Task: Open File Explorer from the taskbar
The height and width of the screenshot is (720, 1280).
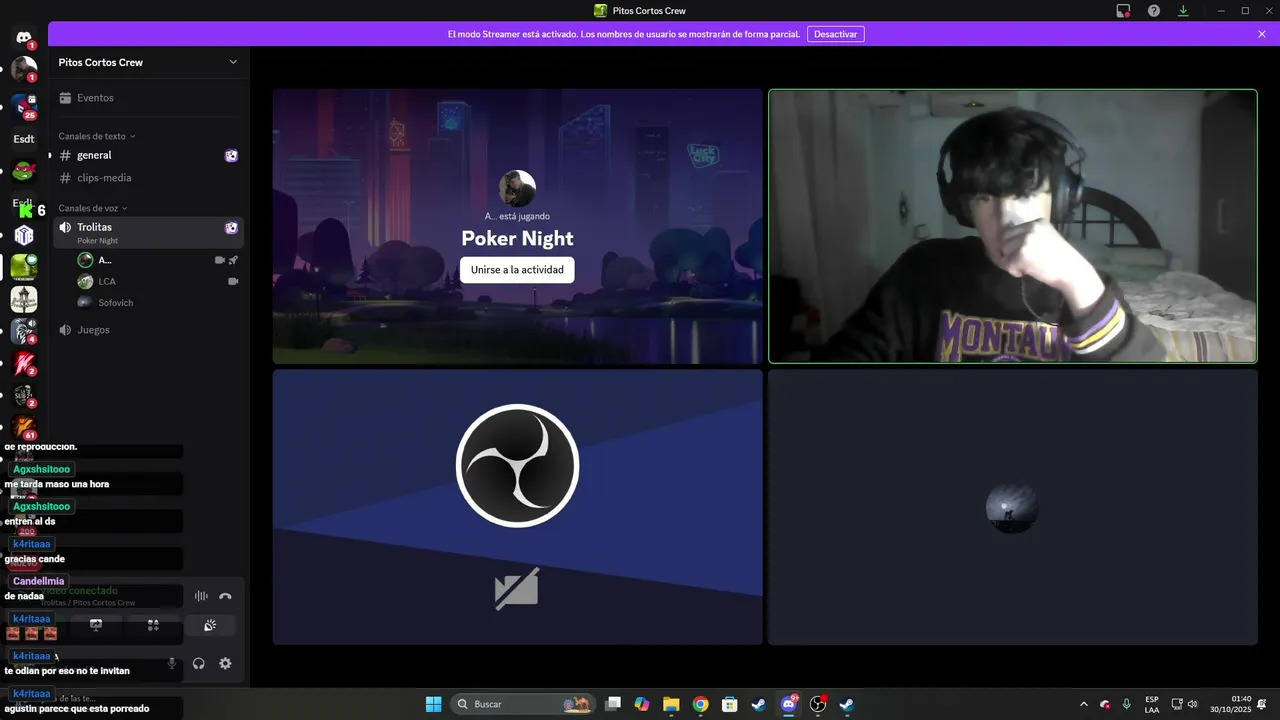Action: pyautogui.click(x=671, y=704)
